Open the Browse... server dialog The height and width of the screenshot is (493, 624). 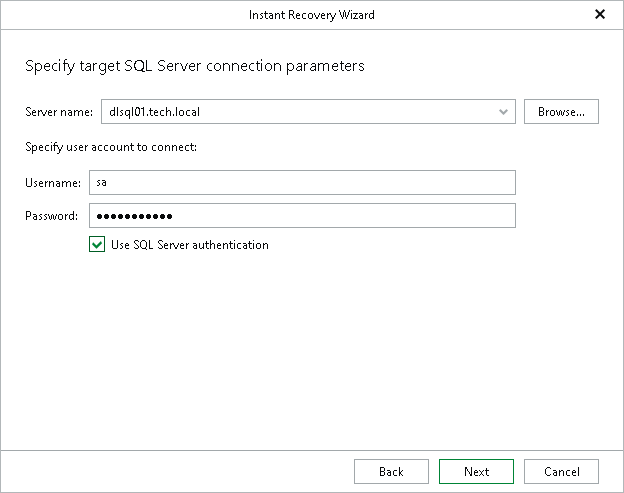(561, 112)
